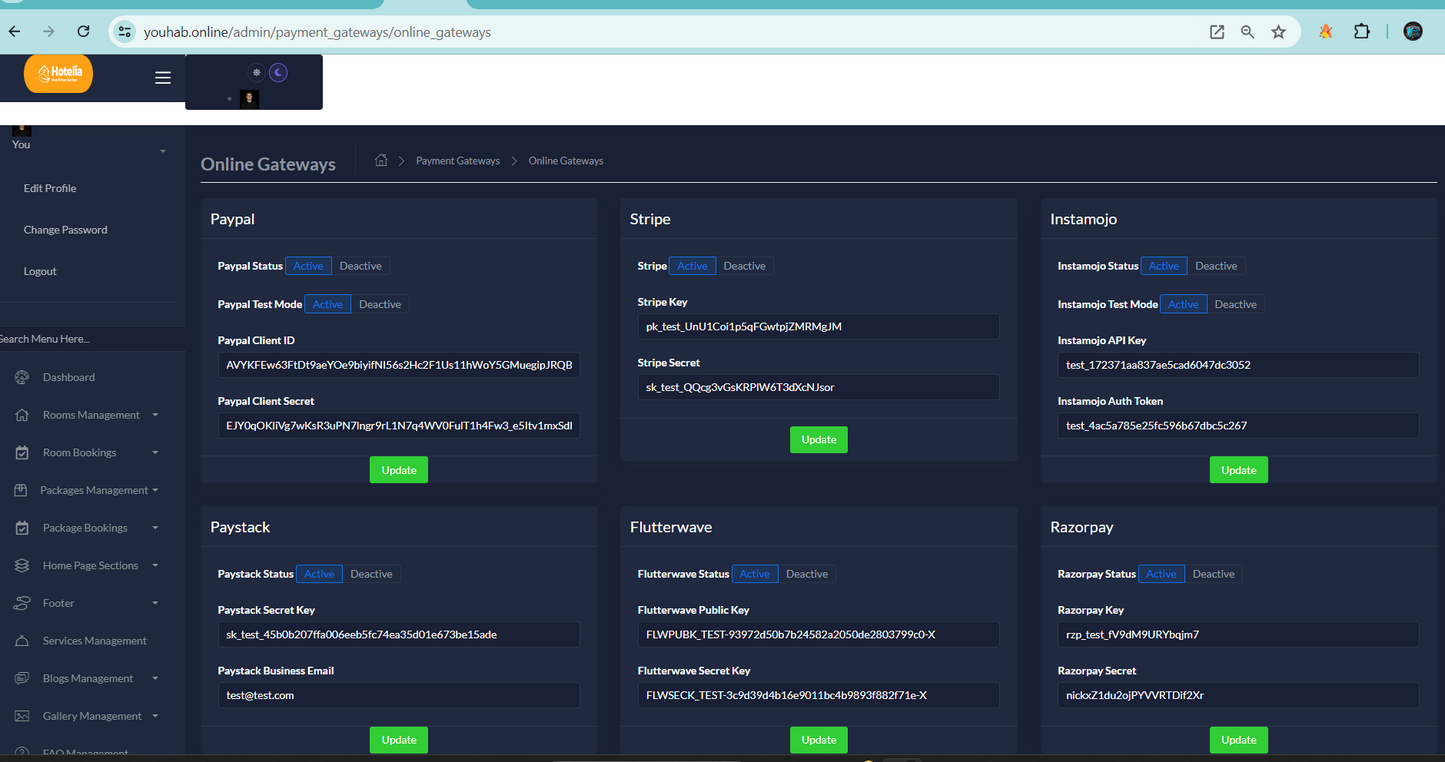Expand the Home Page Sections submenu

[155, 566]
